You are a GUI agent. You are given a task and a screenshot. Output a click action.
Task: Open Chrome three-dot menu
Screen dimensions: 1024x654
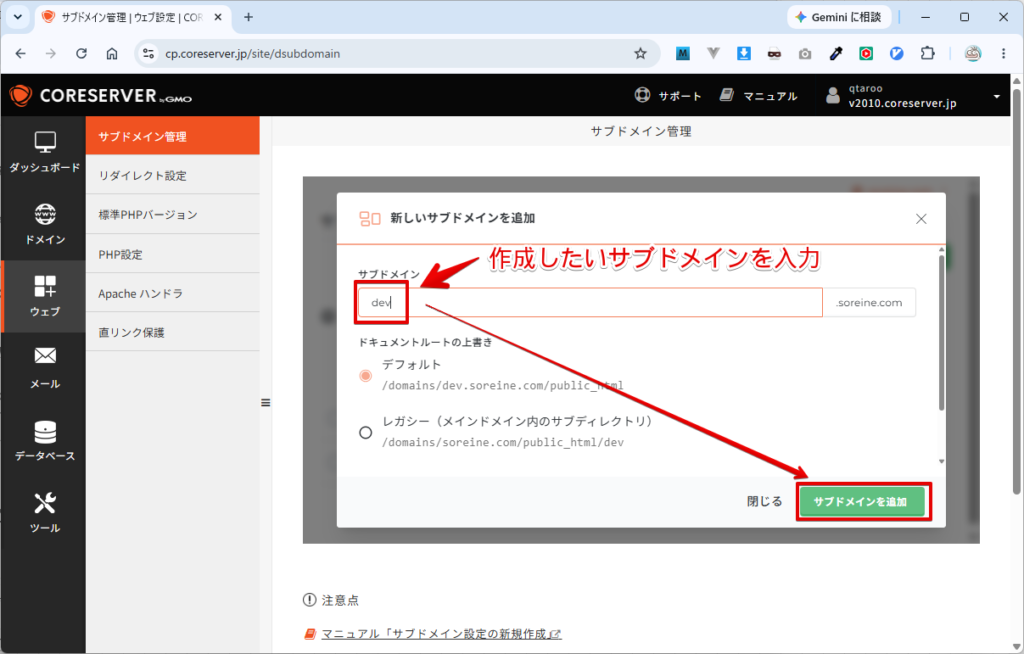coord(1004,54)
